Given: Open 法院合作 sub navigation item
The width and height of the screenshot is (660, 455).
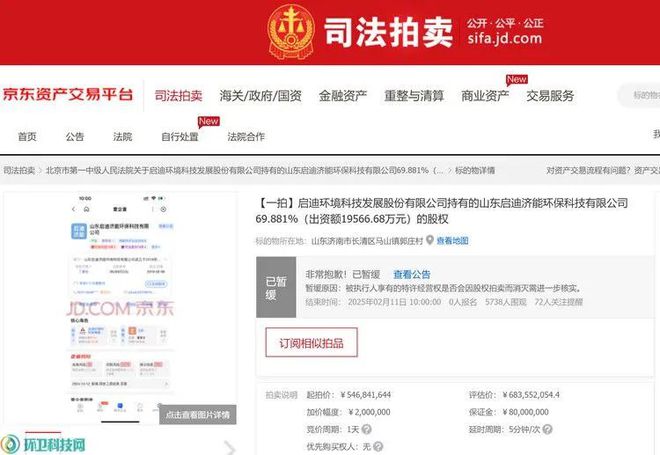Looking at the screenshot, I should 246,136.
